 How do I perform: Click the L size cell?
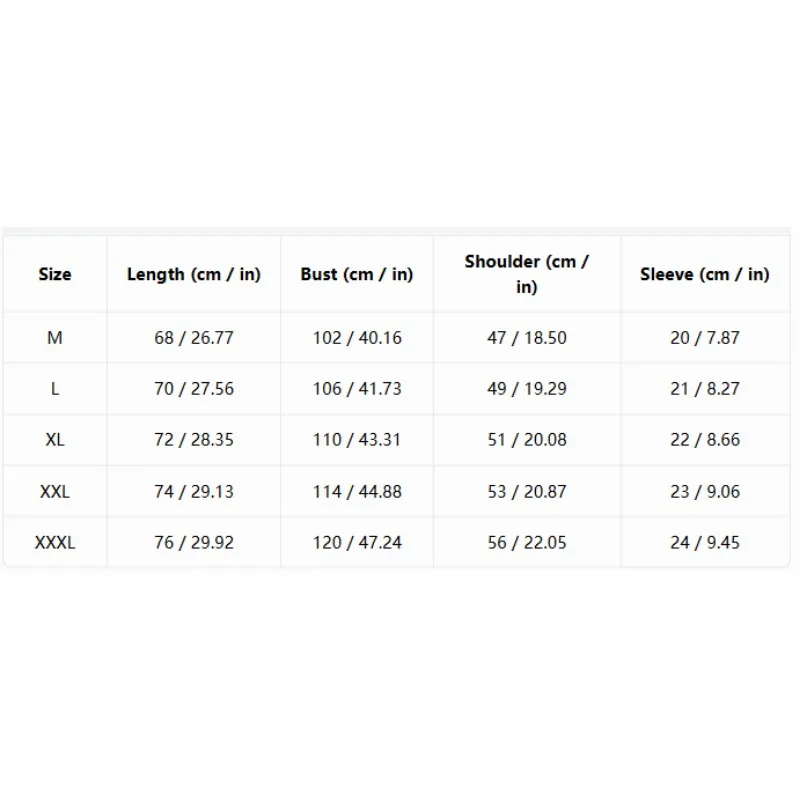(55, 389)
